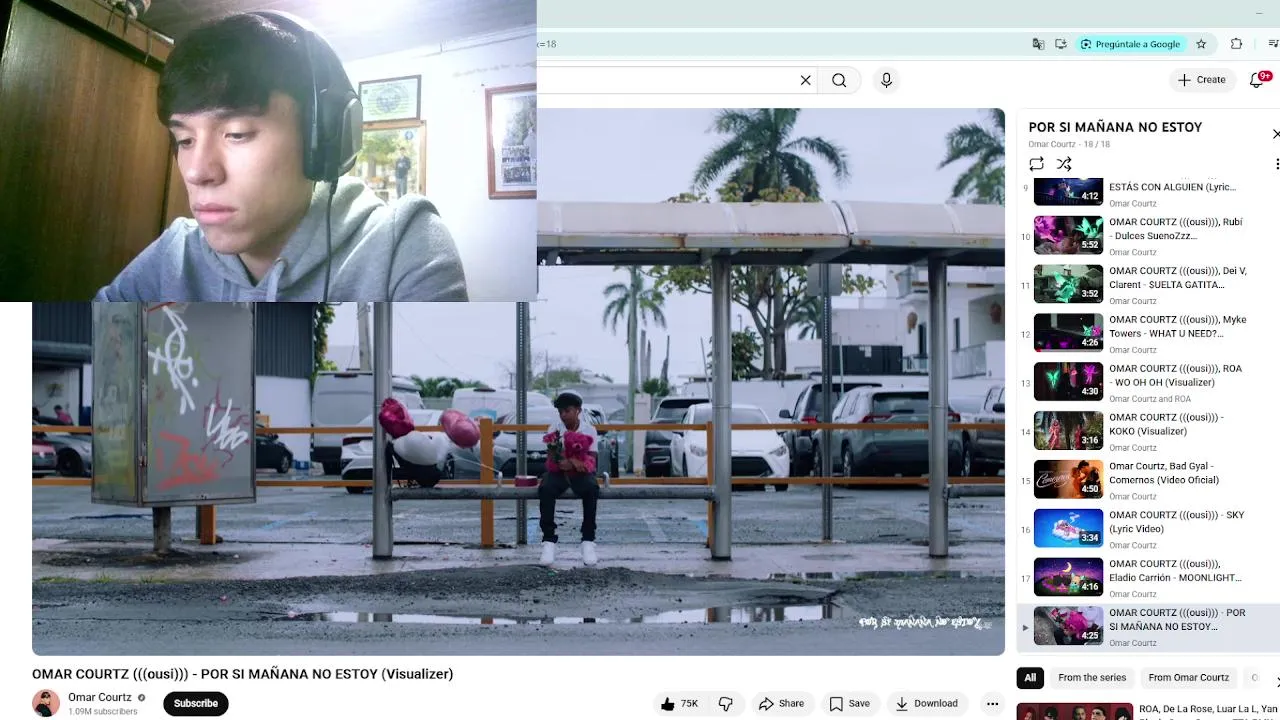Click the Pregúntale a Google button
The width and height of the screenshot is (1280, 720).
tap(1129, 44)
